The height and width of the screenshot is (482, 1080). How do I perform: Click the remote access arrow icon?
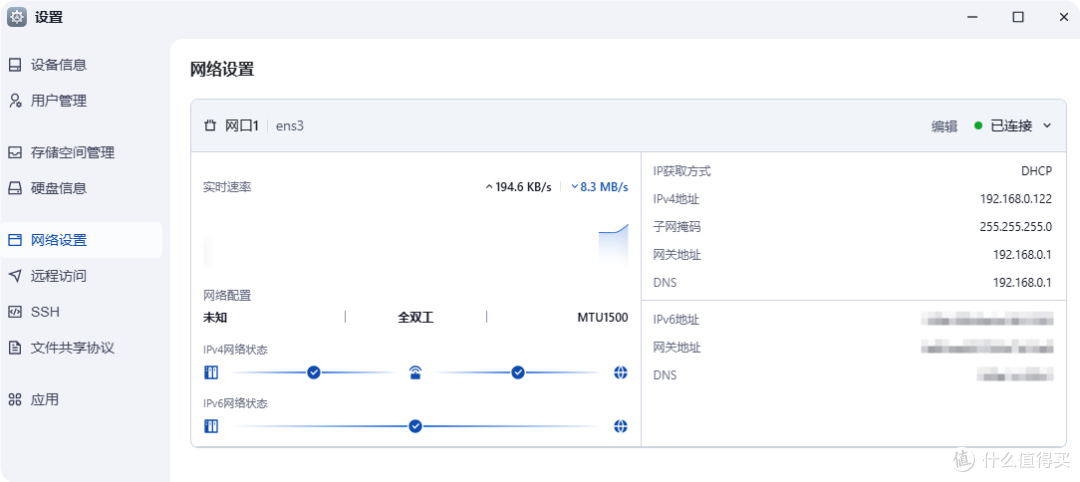(15, 276)
